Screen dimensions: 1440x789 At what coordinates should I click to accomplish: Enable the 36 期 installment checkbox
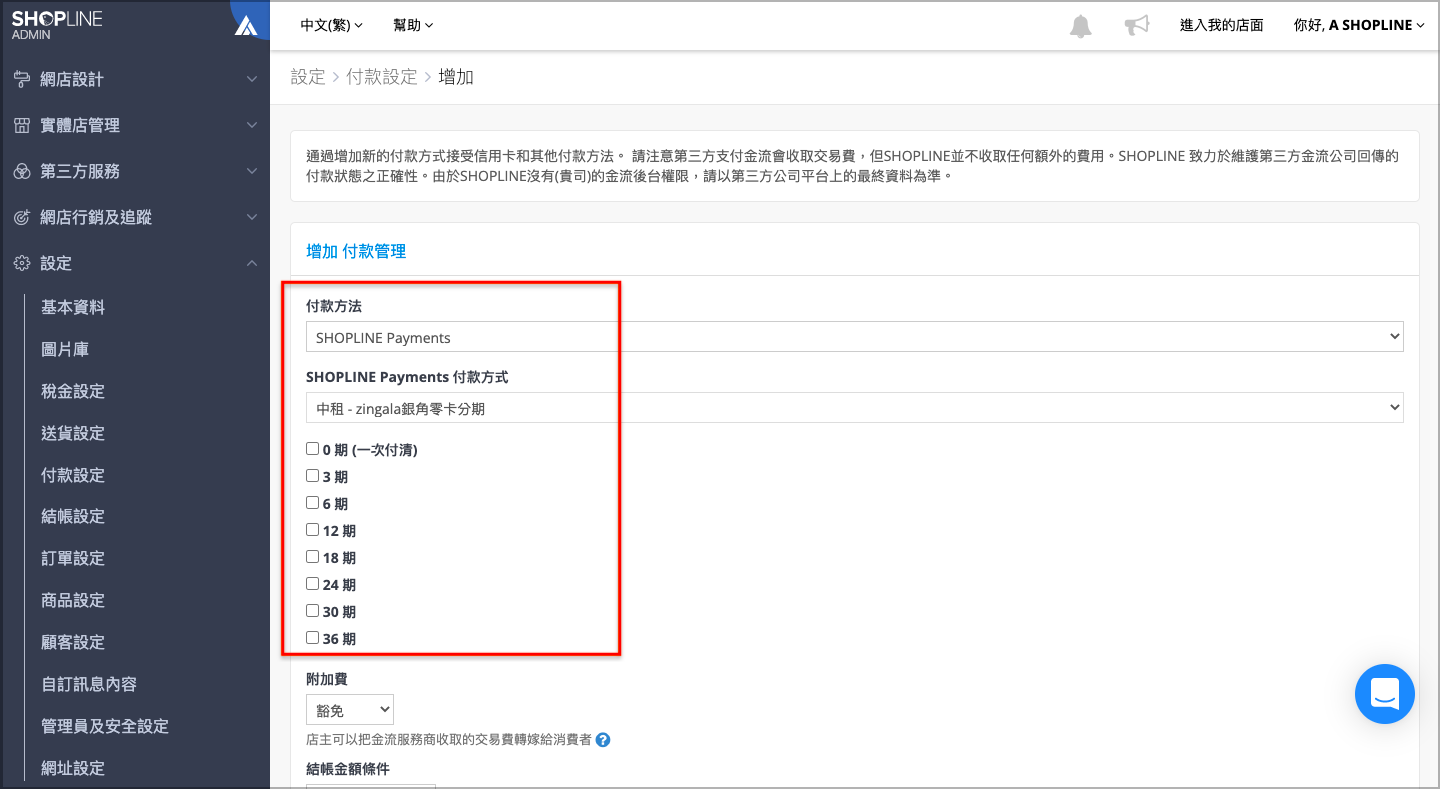pyautogui.click(x=312, y=637)
